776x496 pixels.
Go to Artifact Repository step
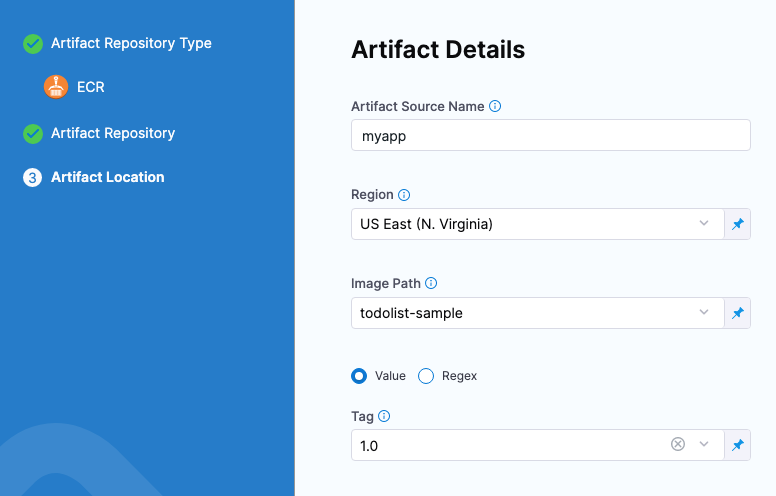click(113, 133)
